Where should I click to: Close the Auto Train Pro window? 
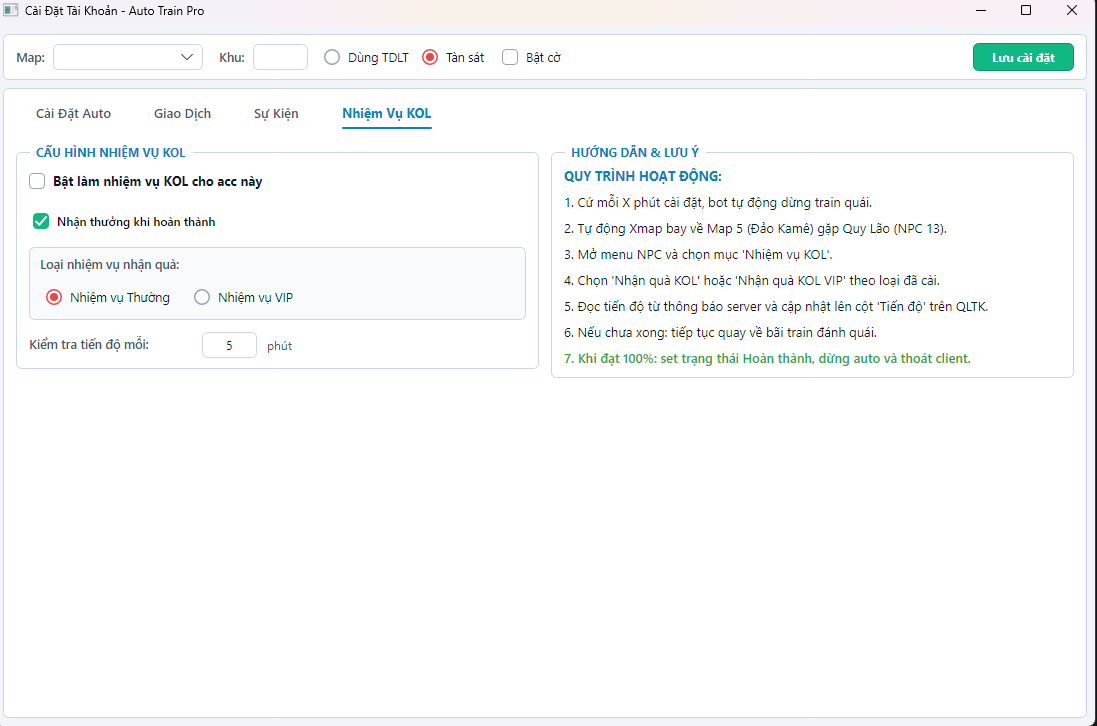tap(1071, 10)
